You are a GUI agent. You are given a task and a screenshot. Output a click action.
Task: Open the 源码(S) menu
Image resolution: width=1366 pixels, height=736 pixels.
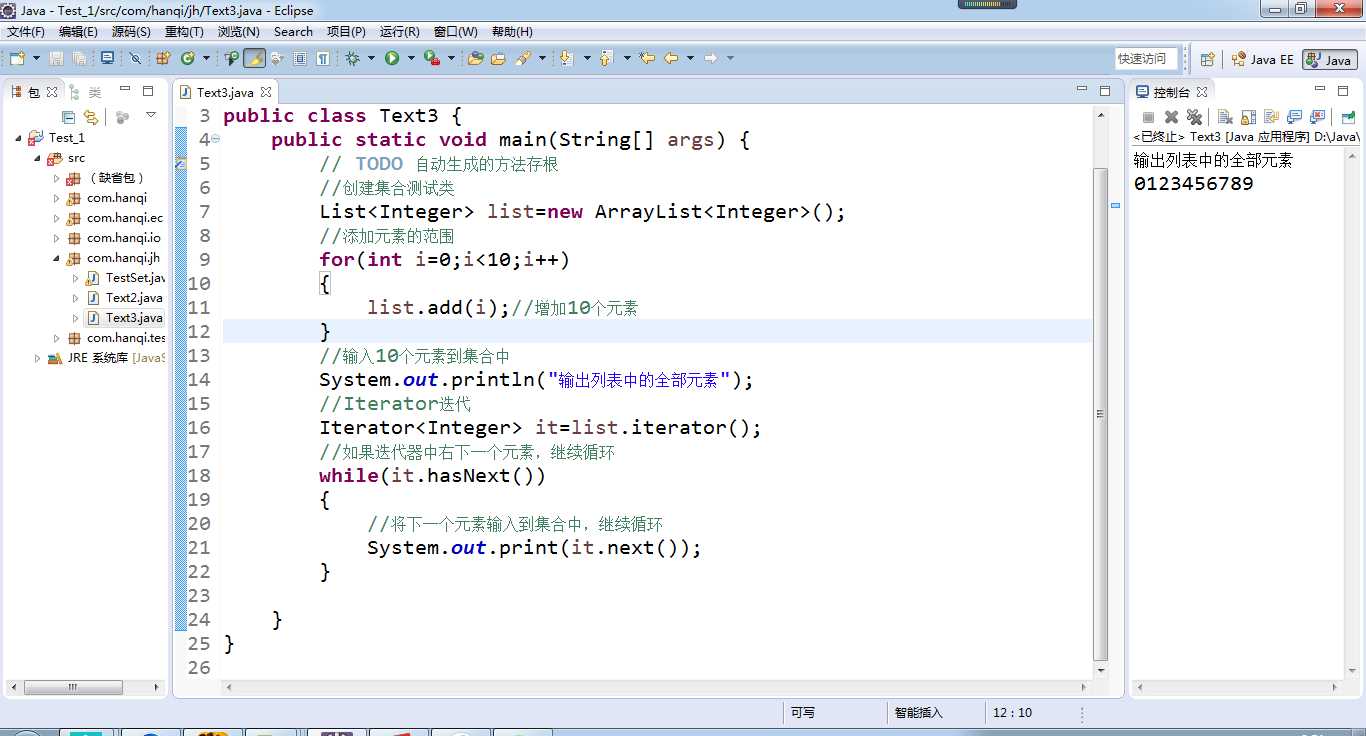[131, 32]
